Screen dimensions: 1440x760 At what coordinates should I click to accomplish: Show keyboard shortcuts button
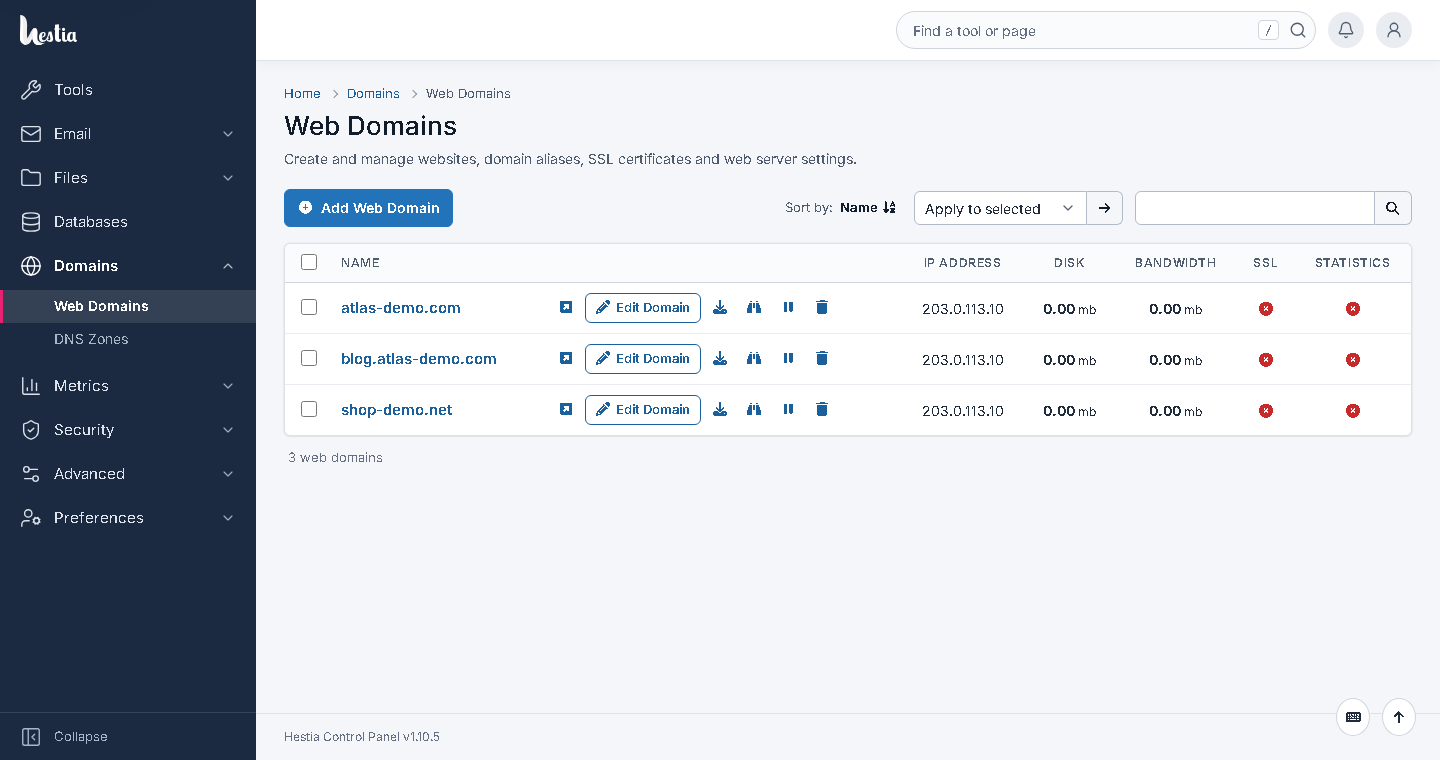point(1353,717)
